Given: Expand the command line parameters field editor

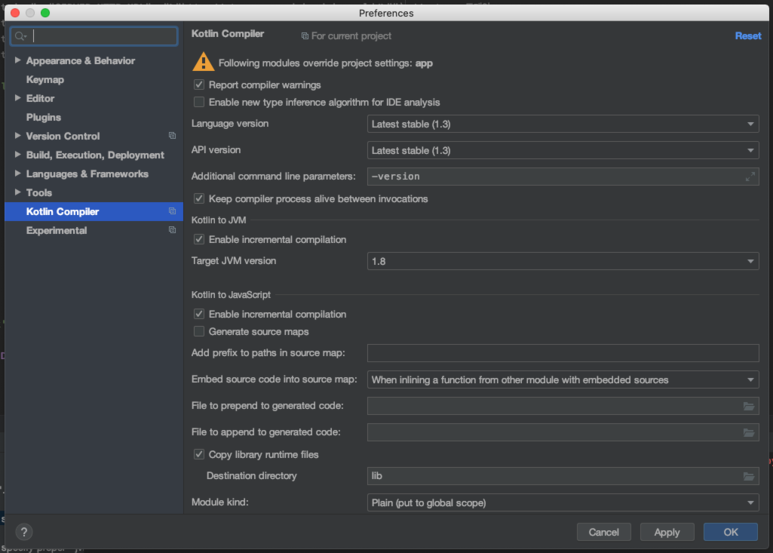Looking at the screenshot, I should [750, 176].
